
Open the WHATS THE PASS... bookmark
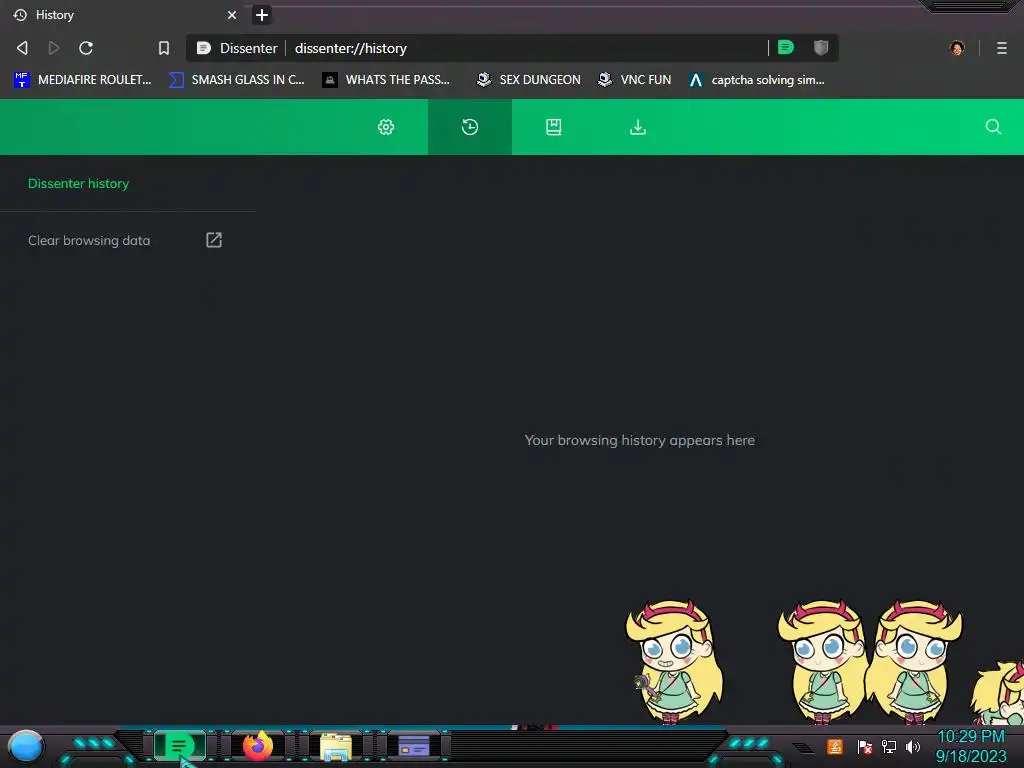tap(386, 80)
